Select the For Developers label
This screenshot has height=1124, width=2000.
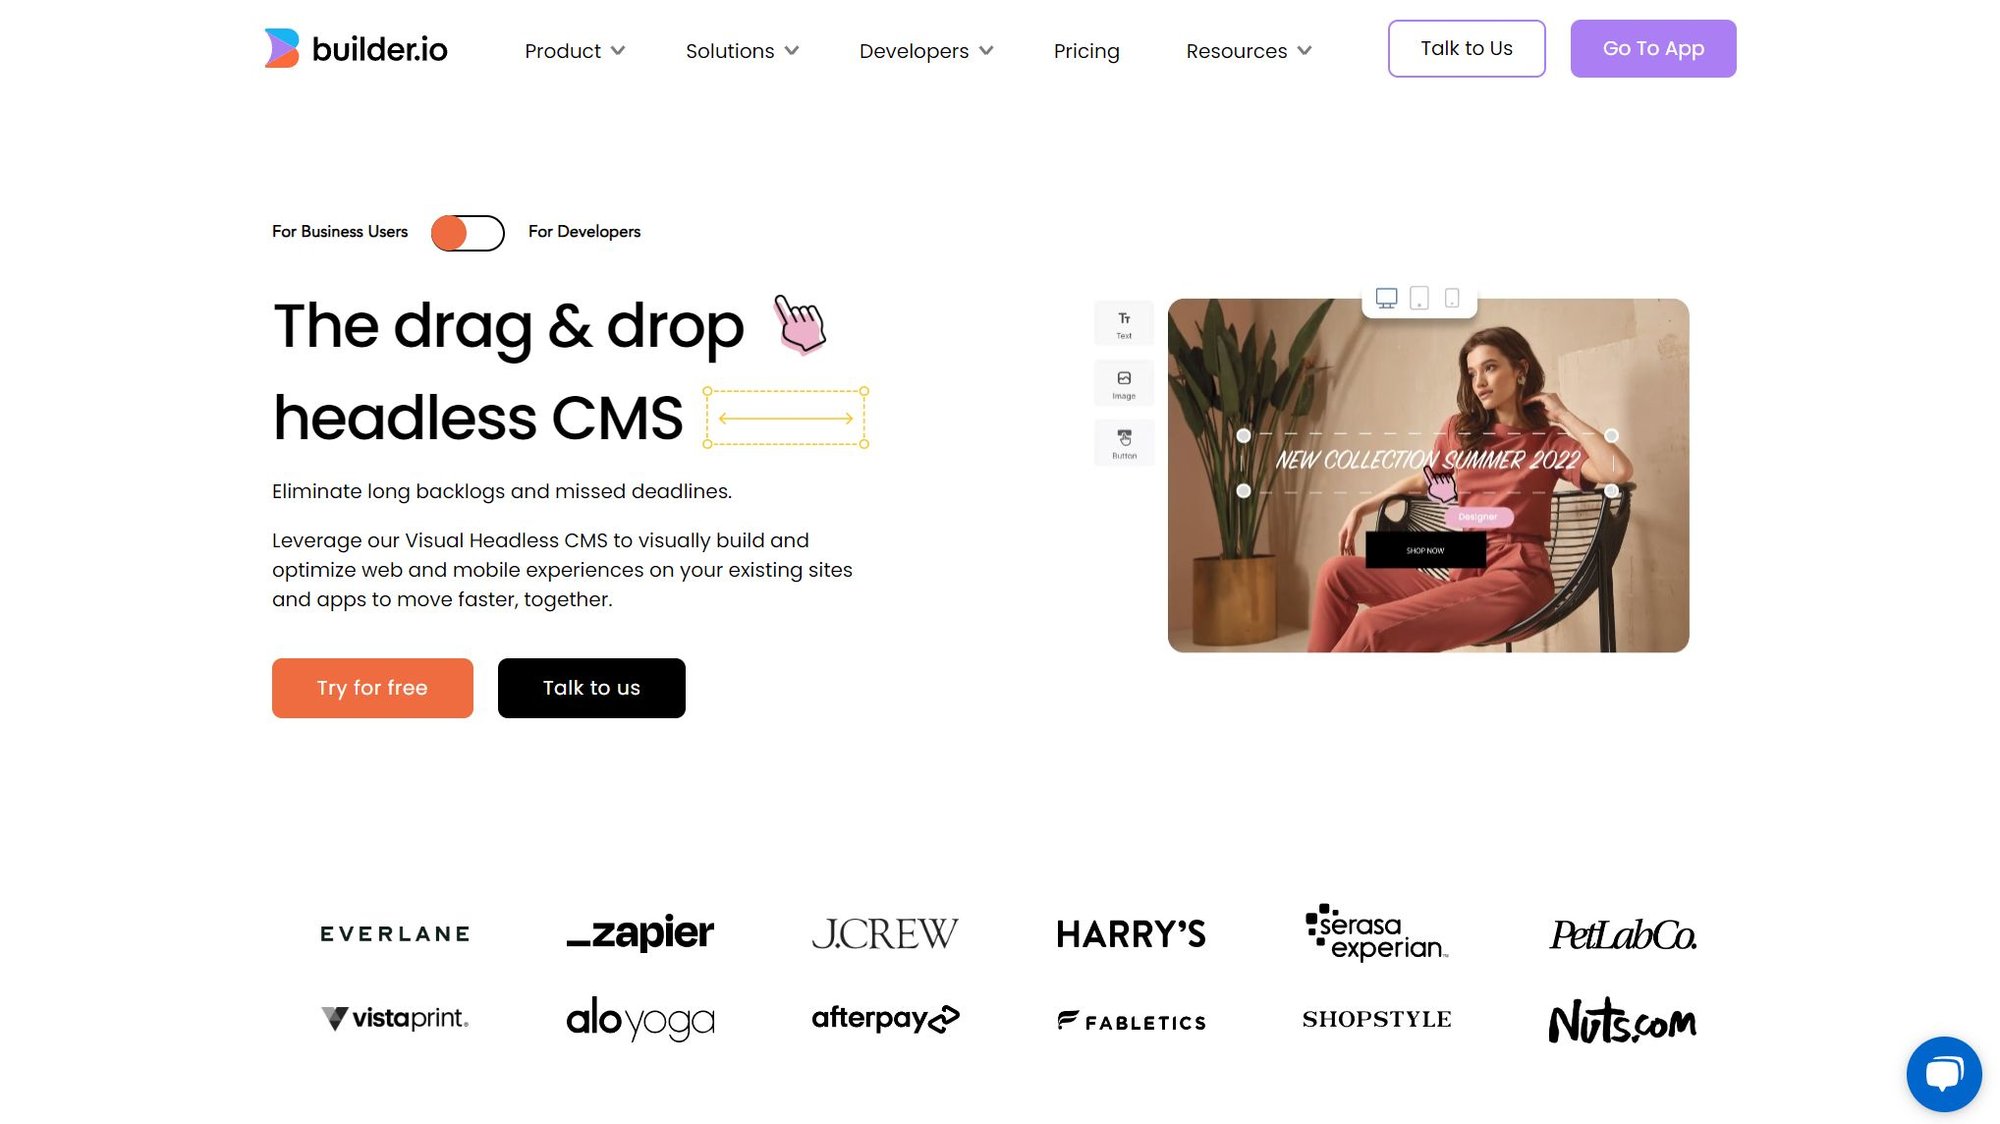[x=584, y=232]
